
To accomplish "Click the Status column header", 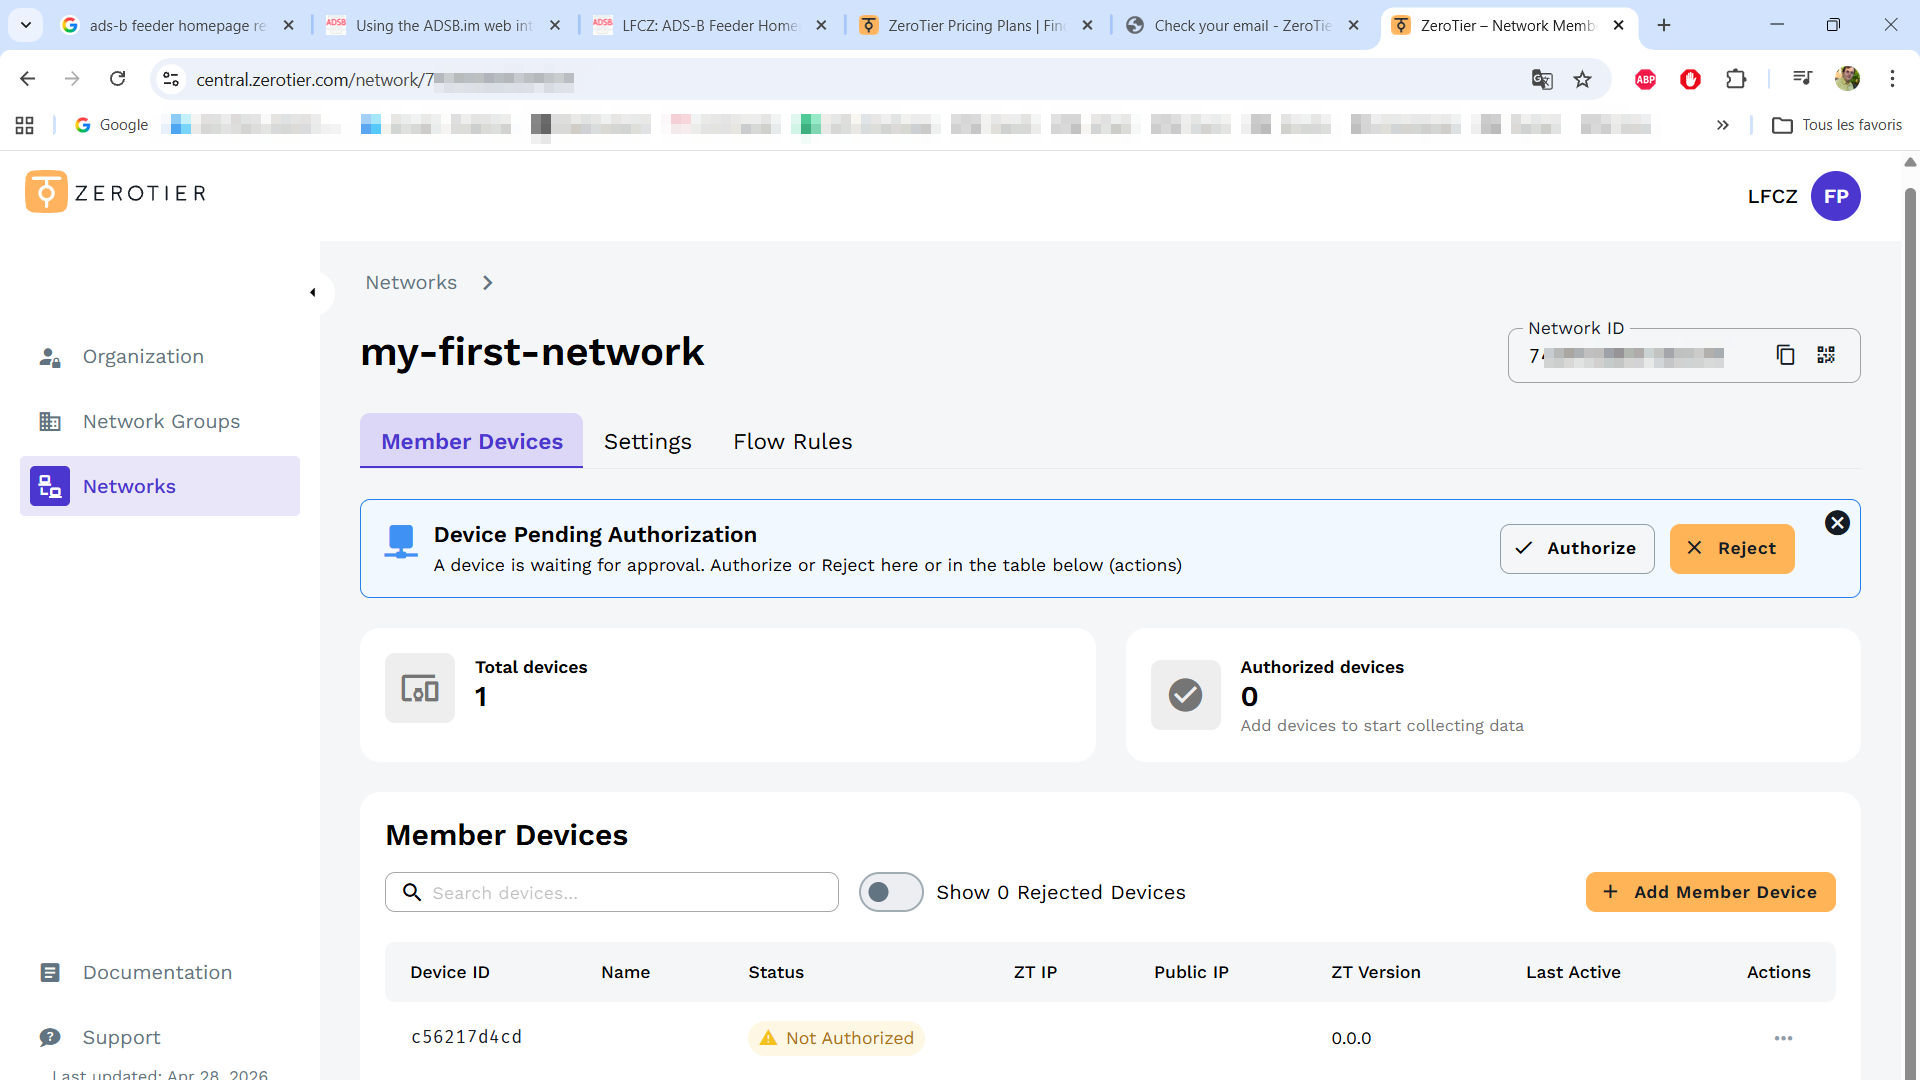I will click(x=776, y=972).
